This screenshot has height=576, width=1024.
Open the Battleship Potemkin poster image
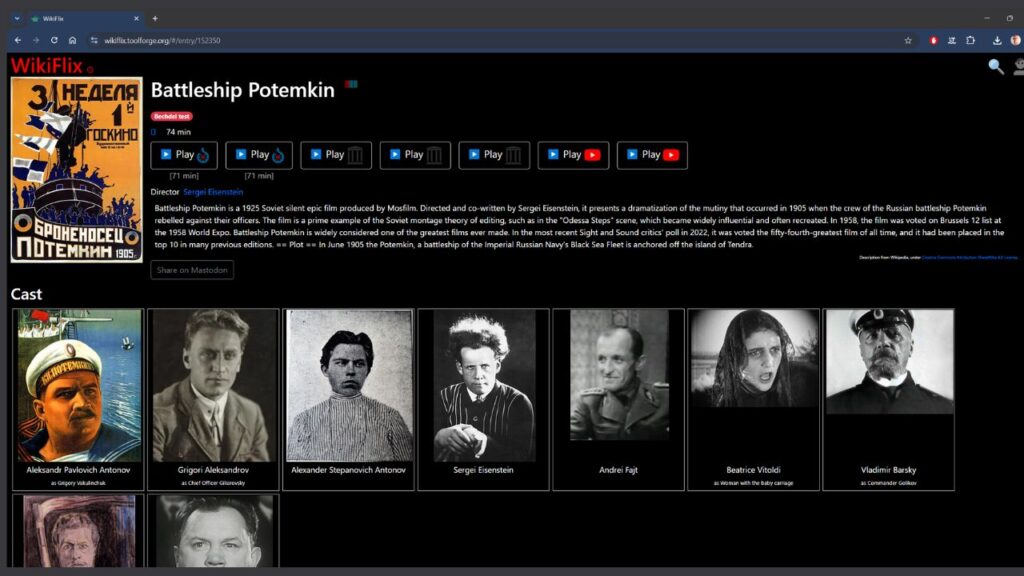(76, 170)
